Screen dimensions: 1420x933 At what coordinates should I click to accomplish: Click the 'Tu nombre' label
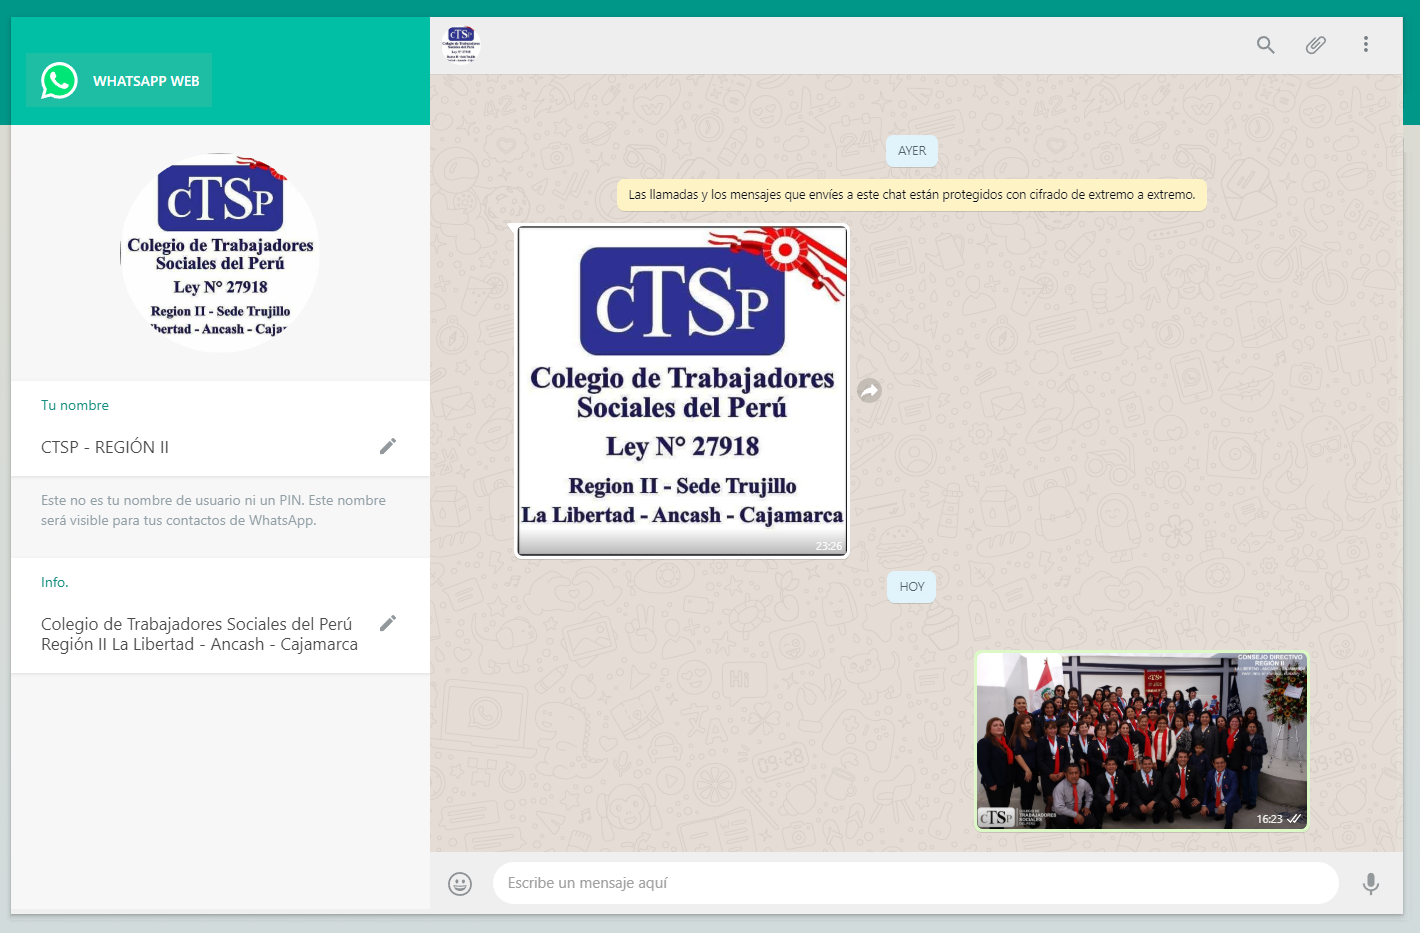pos(75,405)
